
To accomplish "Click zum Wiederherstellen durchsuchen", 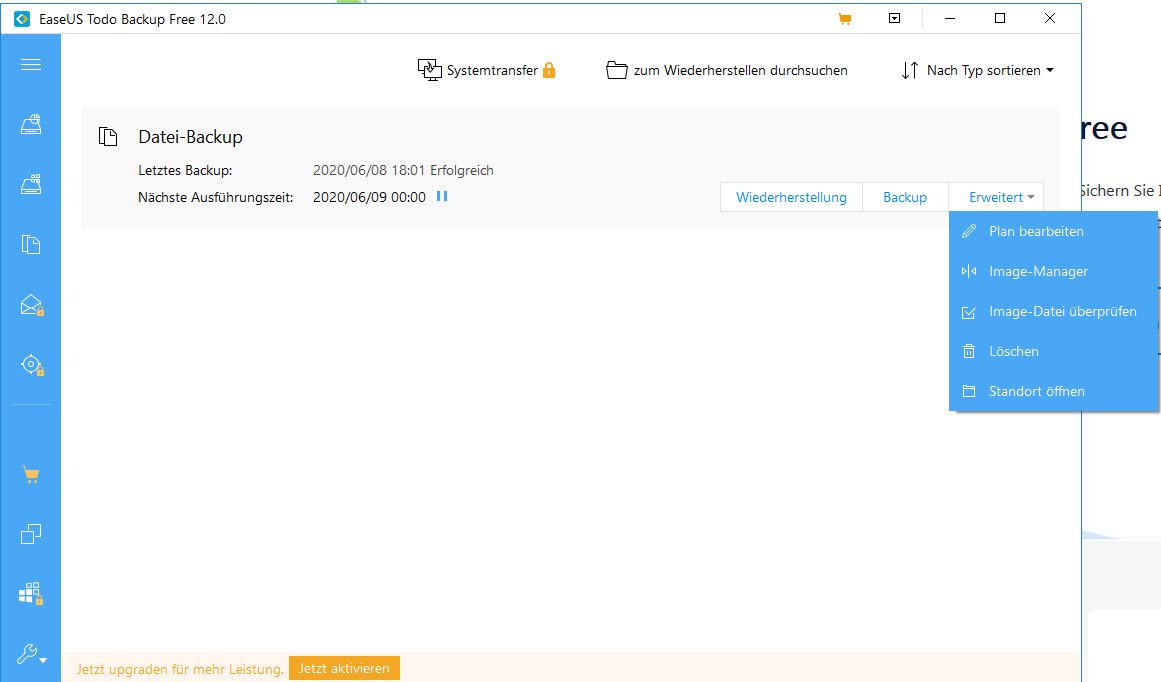I will [x=740, y=70].
